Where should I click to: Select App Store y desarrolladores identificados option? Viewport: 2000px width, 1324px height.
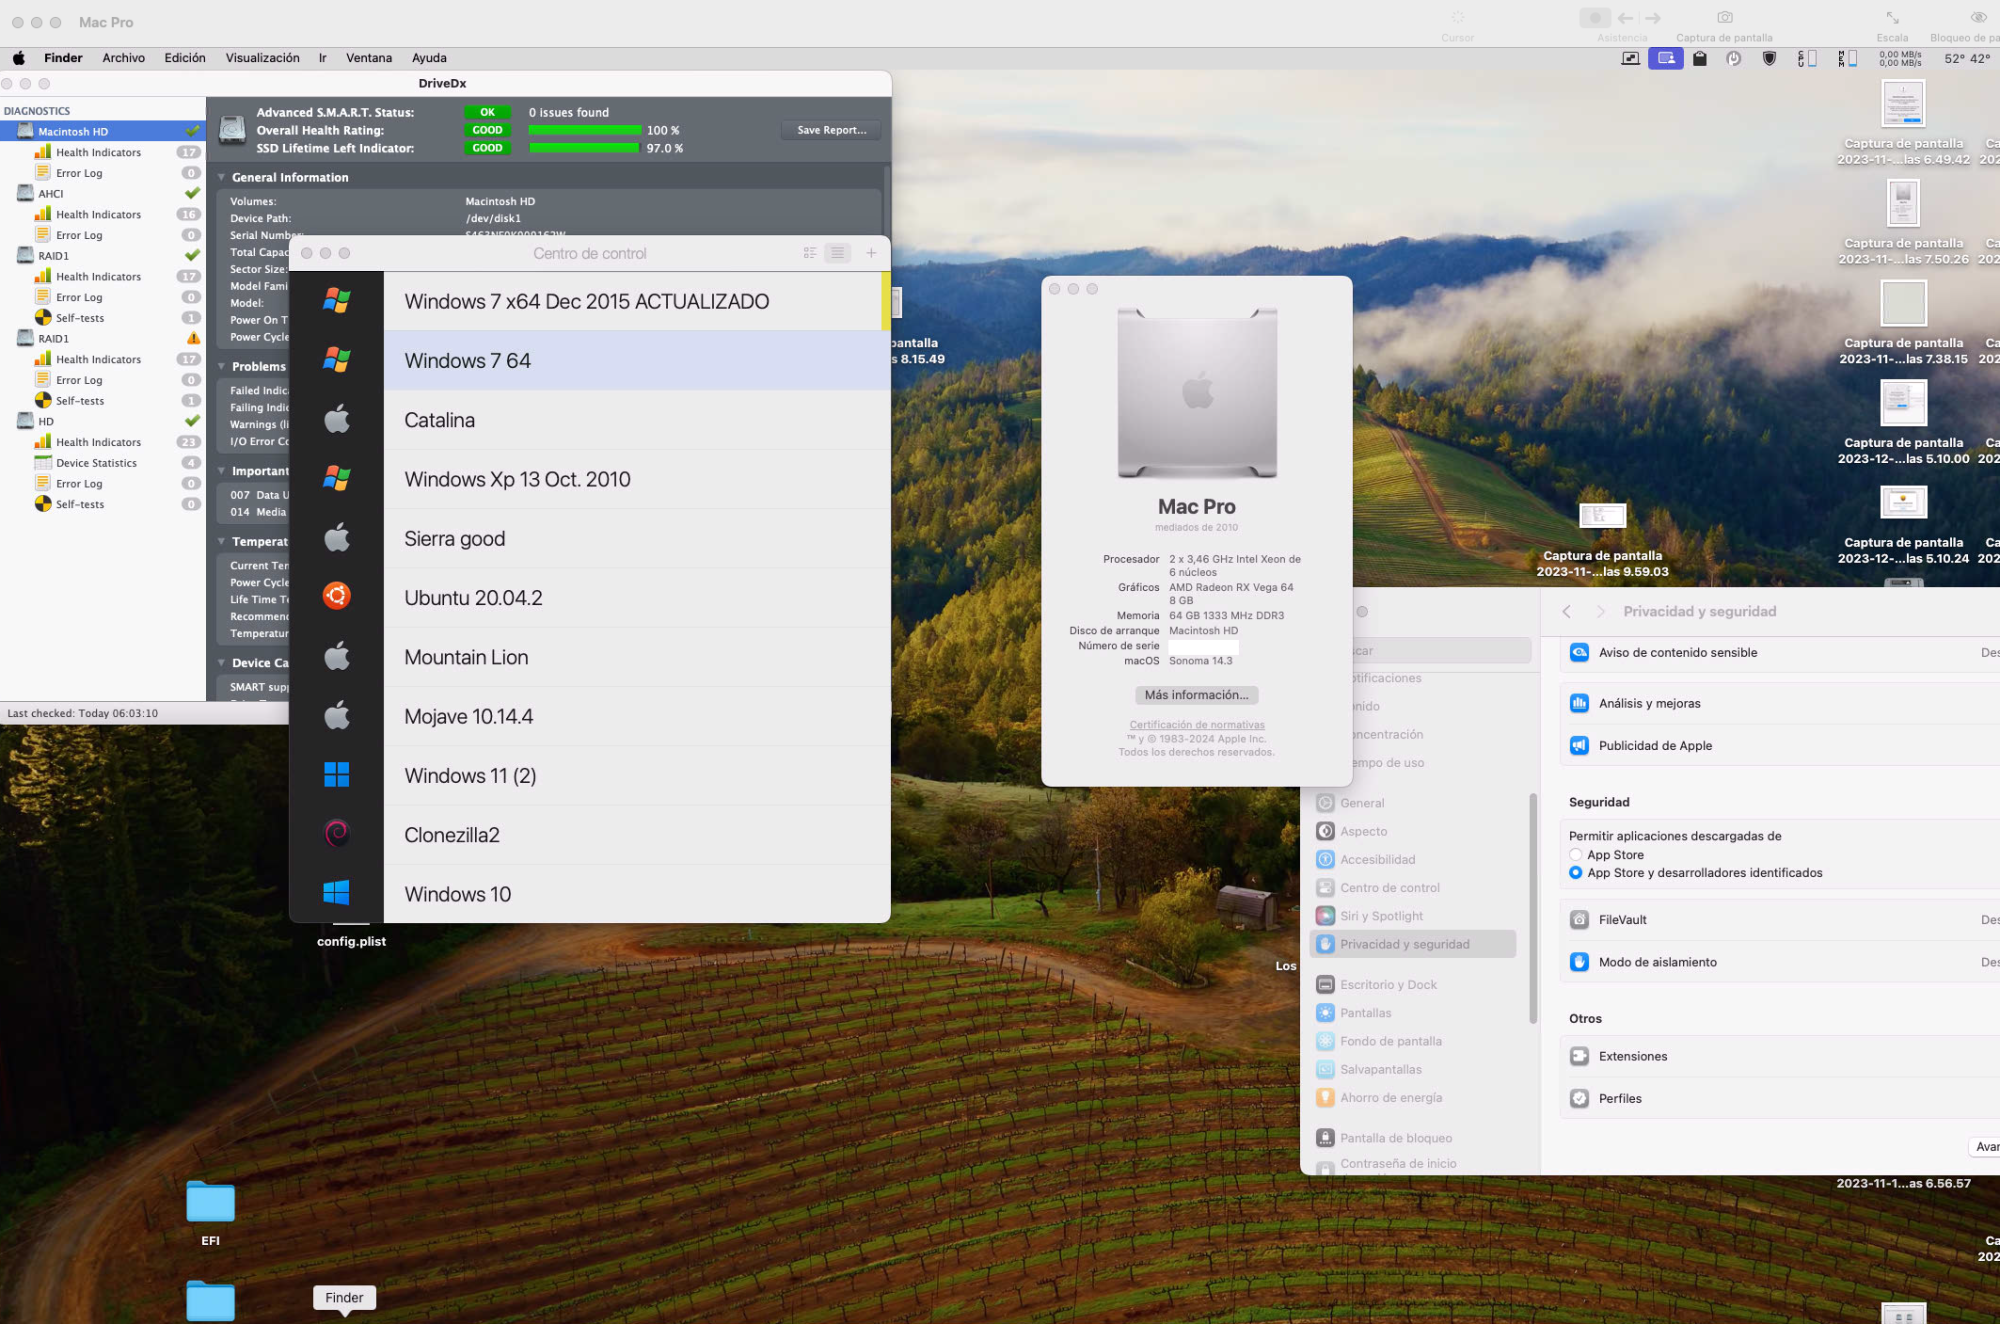click(x=1576, y=873)
